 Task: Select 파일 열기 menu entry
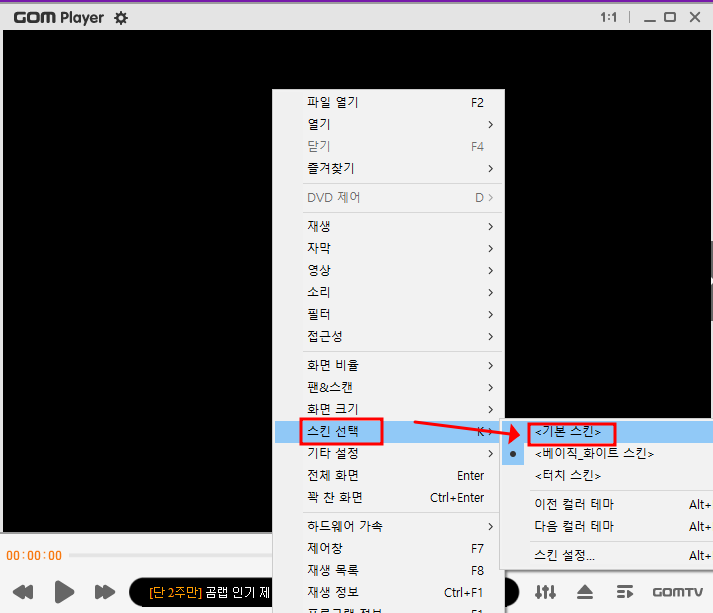click(390, 102)
